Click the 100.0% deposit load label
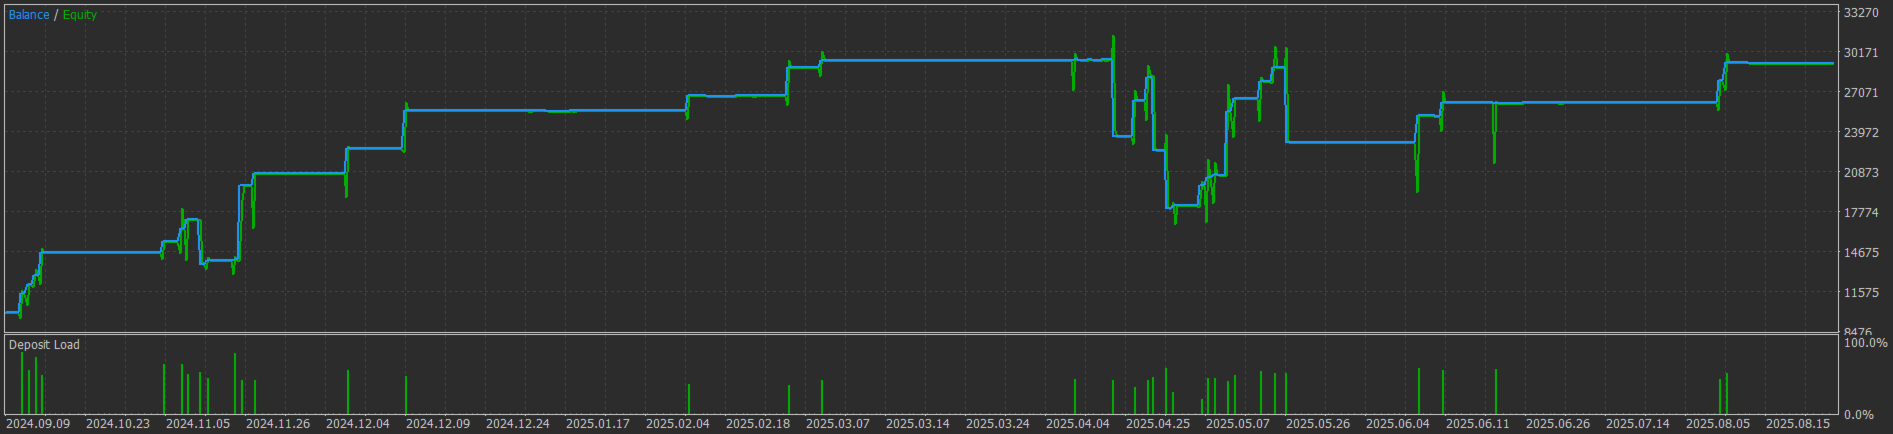 coord(1866,343)
